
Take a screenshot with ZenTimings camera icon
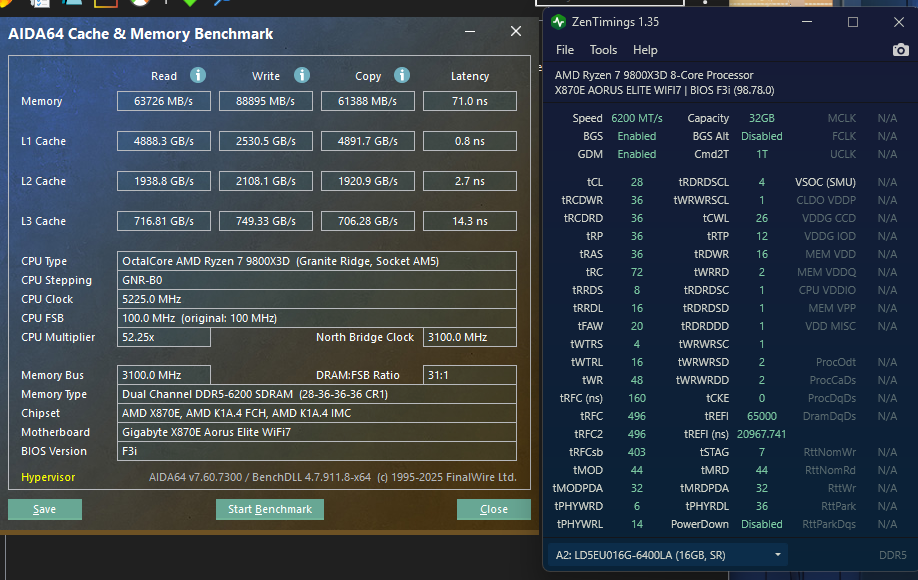(900, 50)
